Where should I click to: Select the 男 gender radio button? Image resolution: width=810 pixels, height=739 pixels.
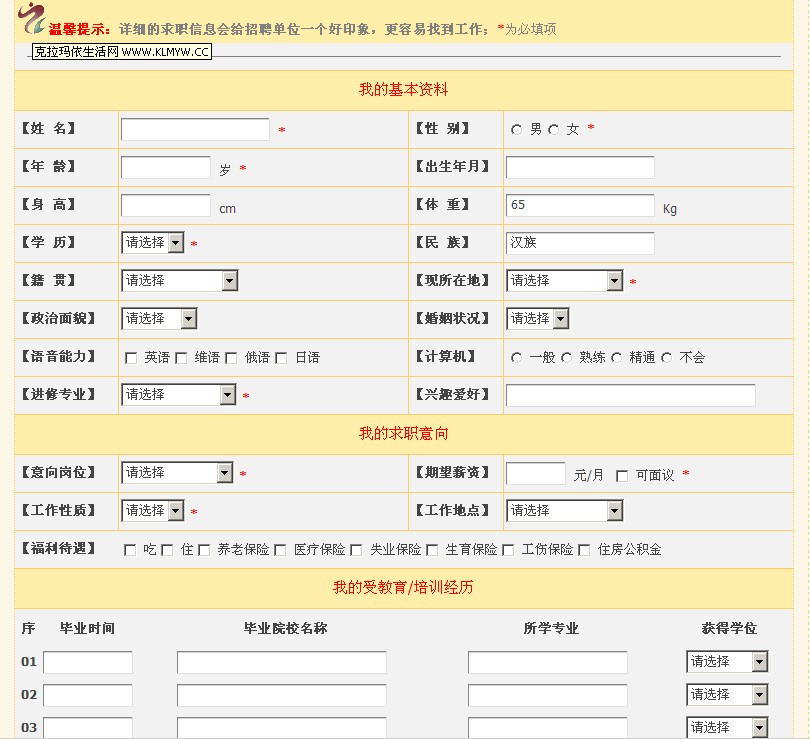click(516, 129)
